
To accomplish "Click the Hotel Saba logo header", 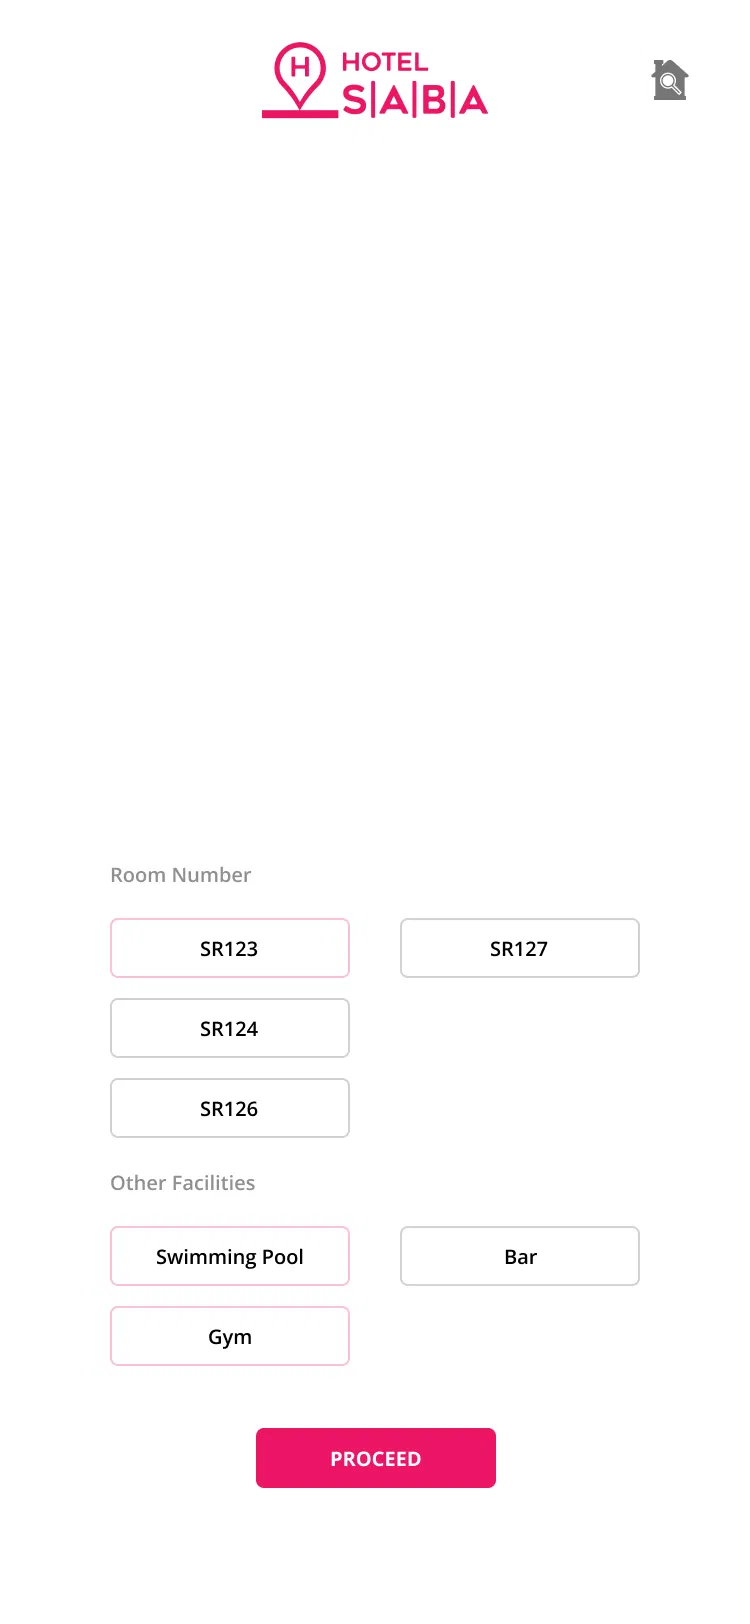I will click(375, 81).
